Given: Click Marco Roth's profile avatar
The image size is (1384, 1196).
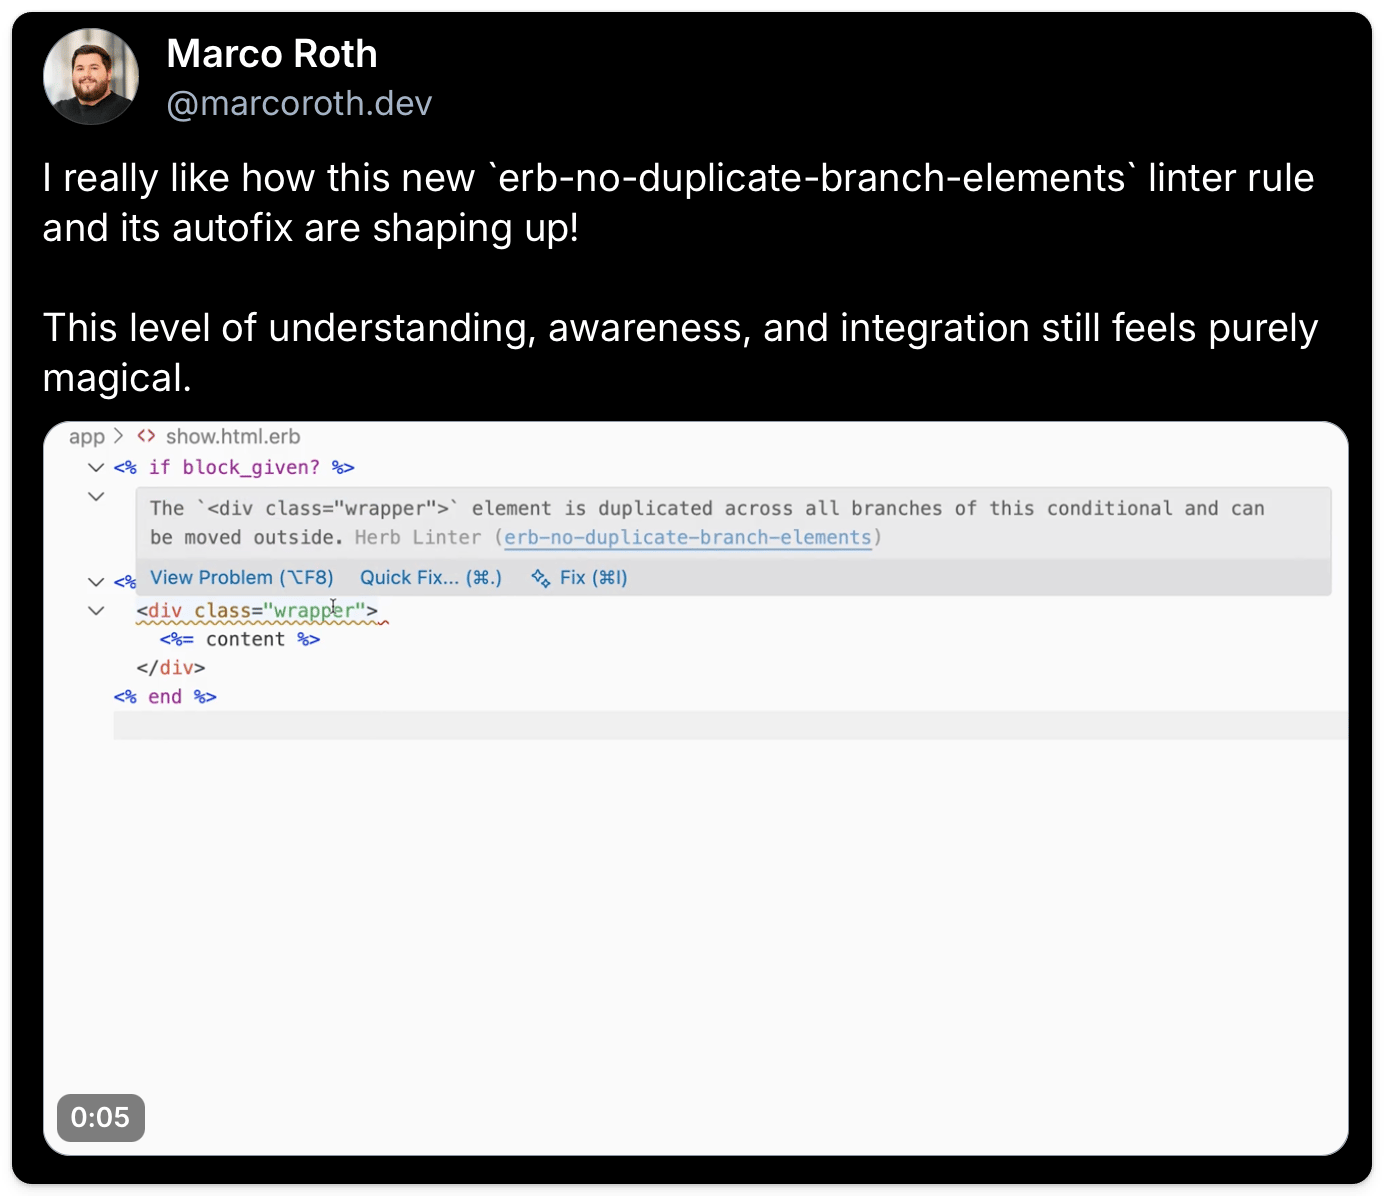Looking at the screenshot, I should (91, 77).
